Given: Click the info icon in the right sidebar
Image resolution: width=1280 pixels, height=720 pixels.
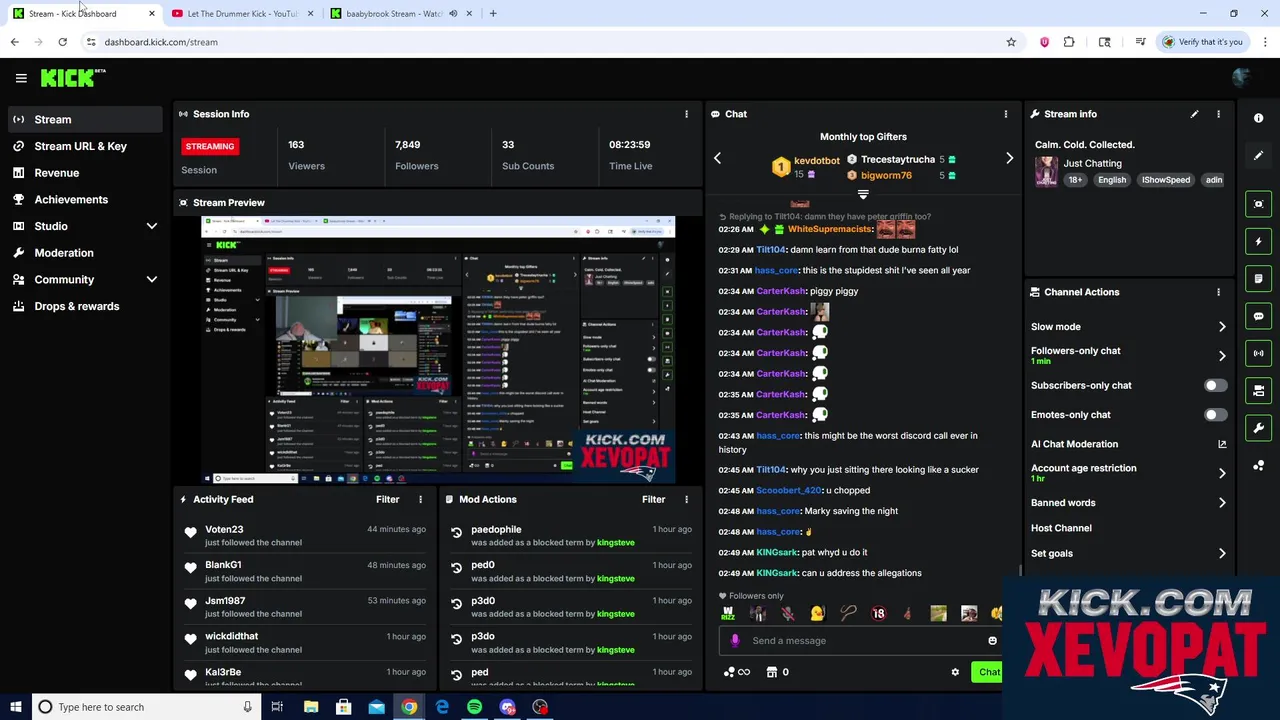Looking at the screenshot, I should [1259, 118].
